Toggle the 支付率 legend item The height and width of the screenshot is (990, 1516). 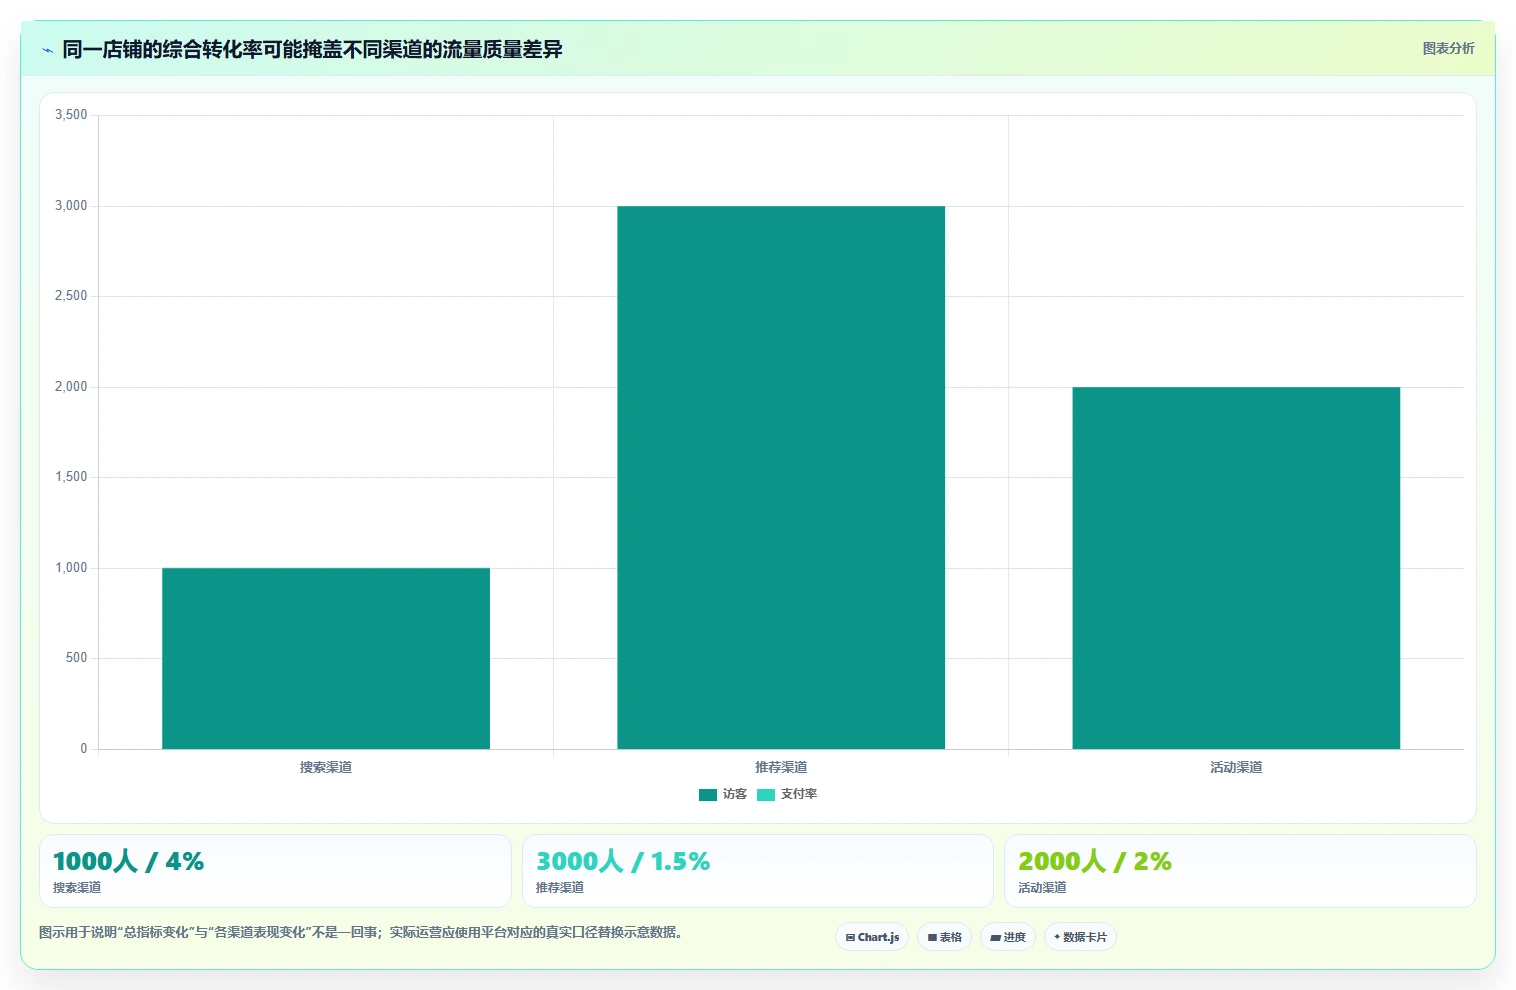point(787,794)
